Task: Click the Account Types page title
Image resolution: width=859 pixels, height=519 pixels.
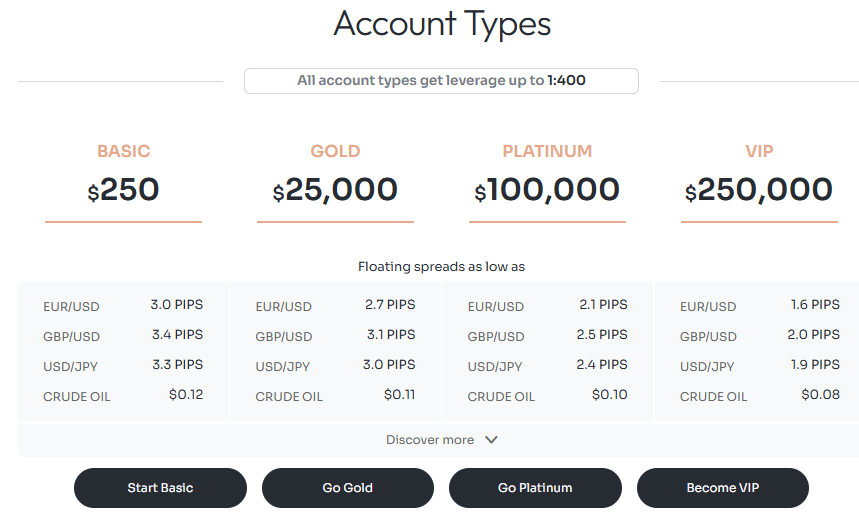Action: 441,24
